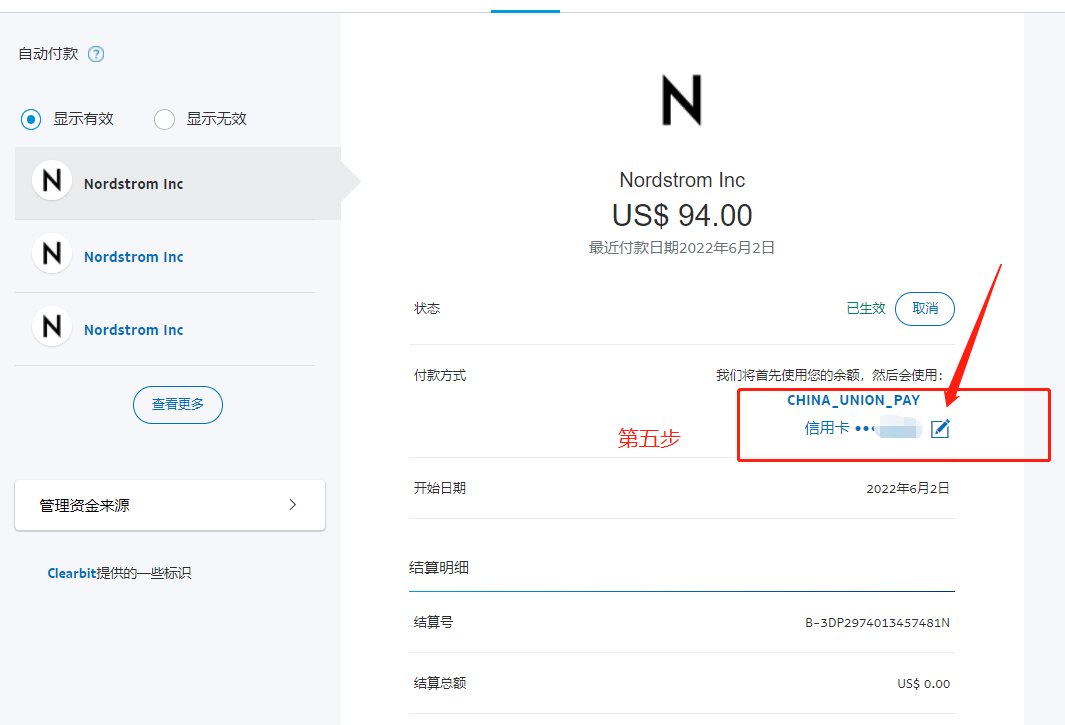The width and height of the screenshot is (1065, 725).
Task: Open the edit pencil icon beside the credit card
Action: (939, 428)
